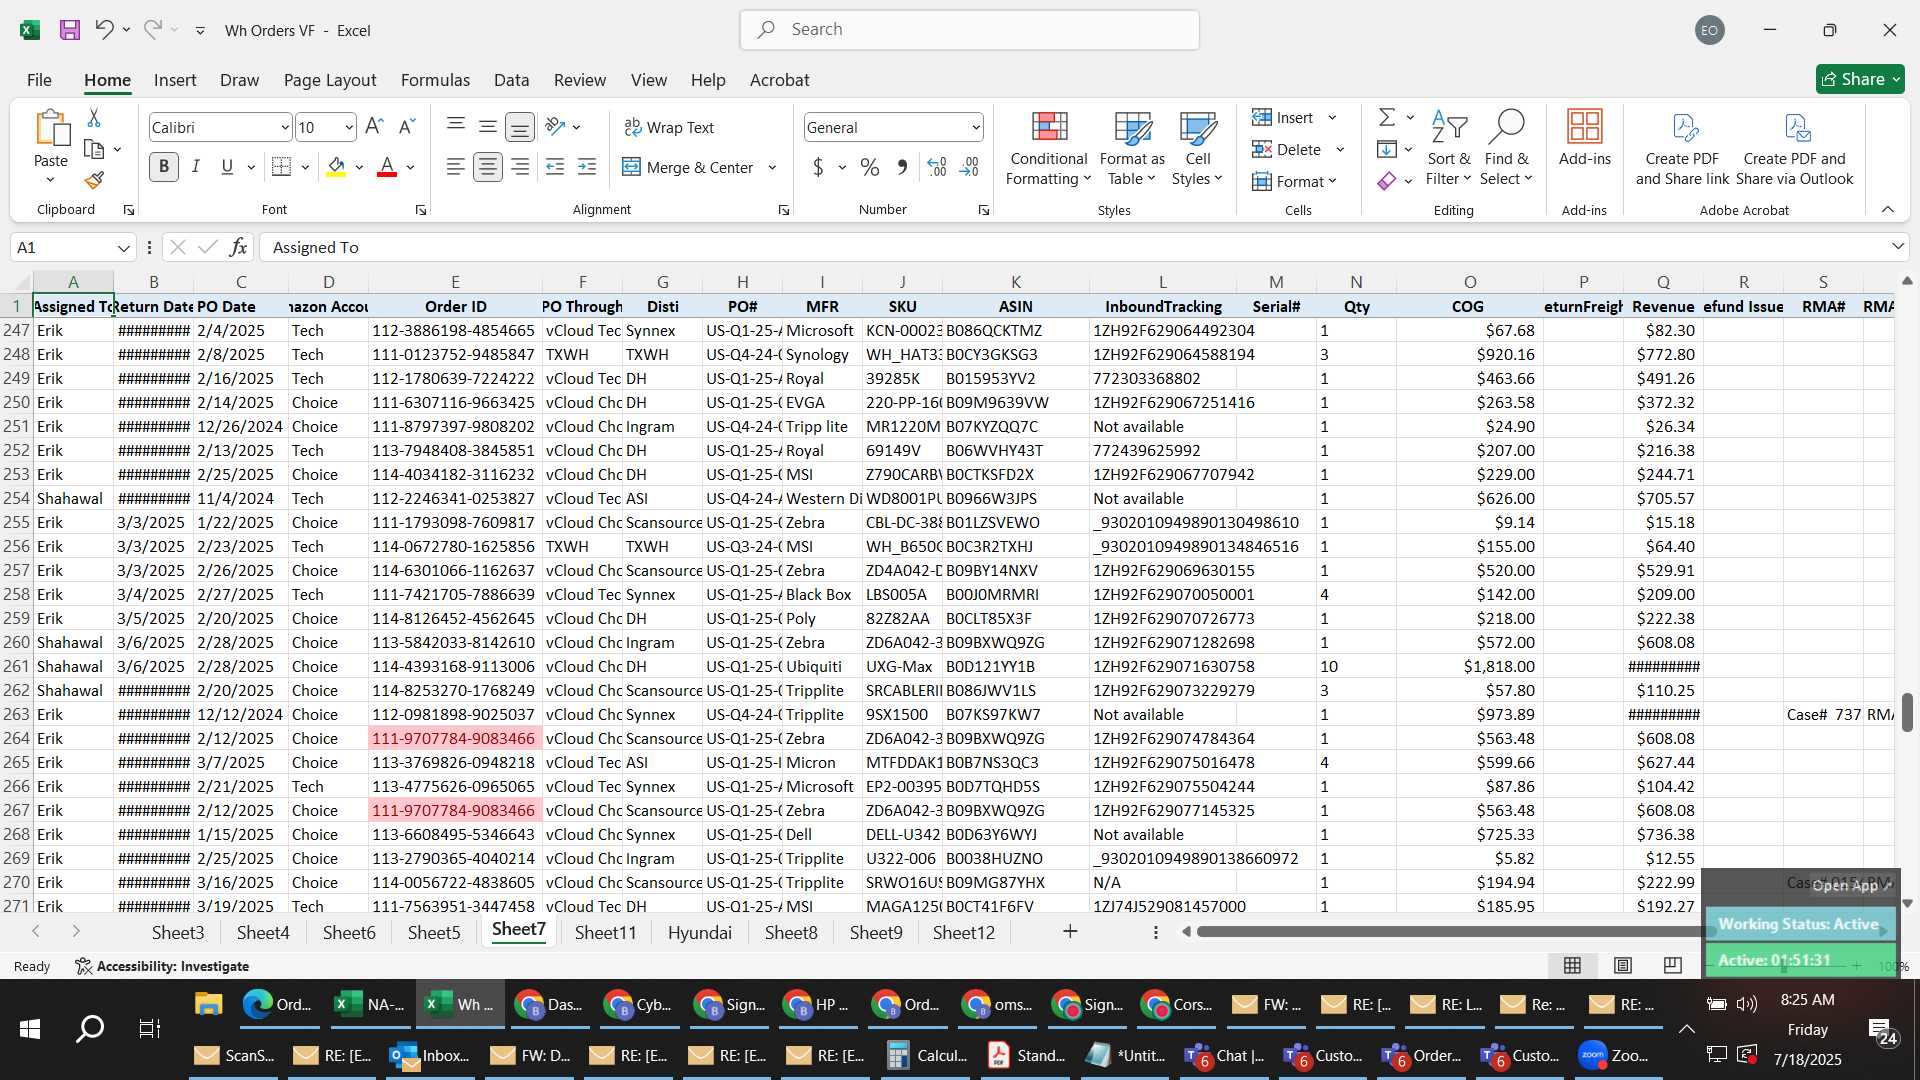Apply the accounting dollar format

[818, 167]
